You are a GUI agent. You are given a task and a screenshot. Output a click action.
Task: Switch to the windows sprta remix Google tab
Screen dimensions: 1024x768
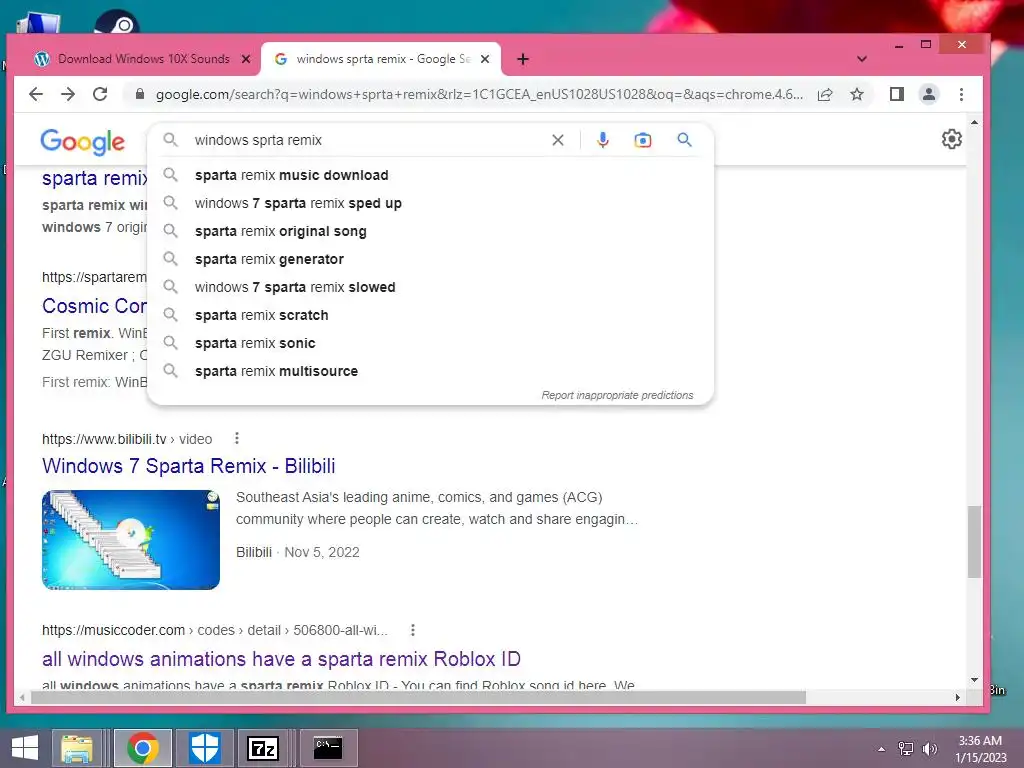point(382,59)
